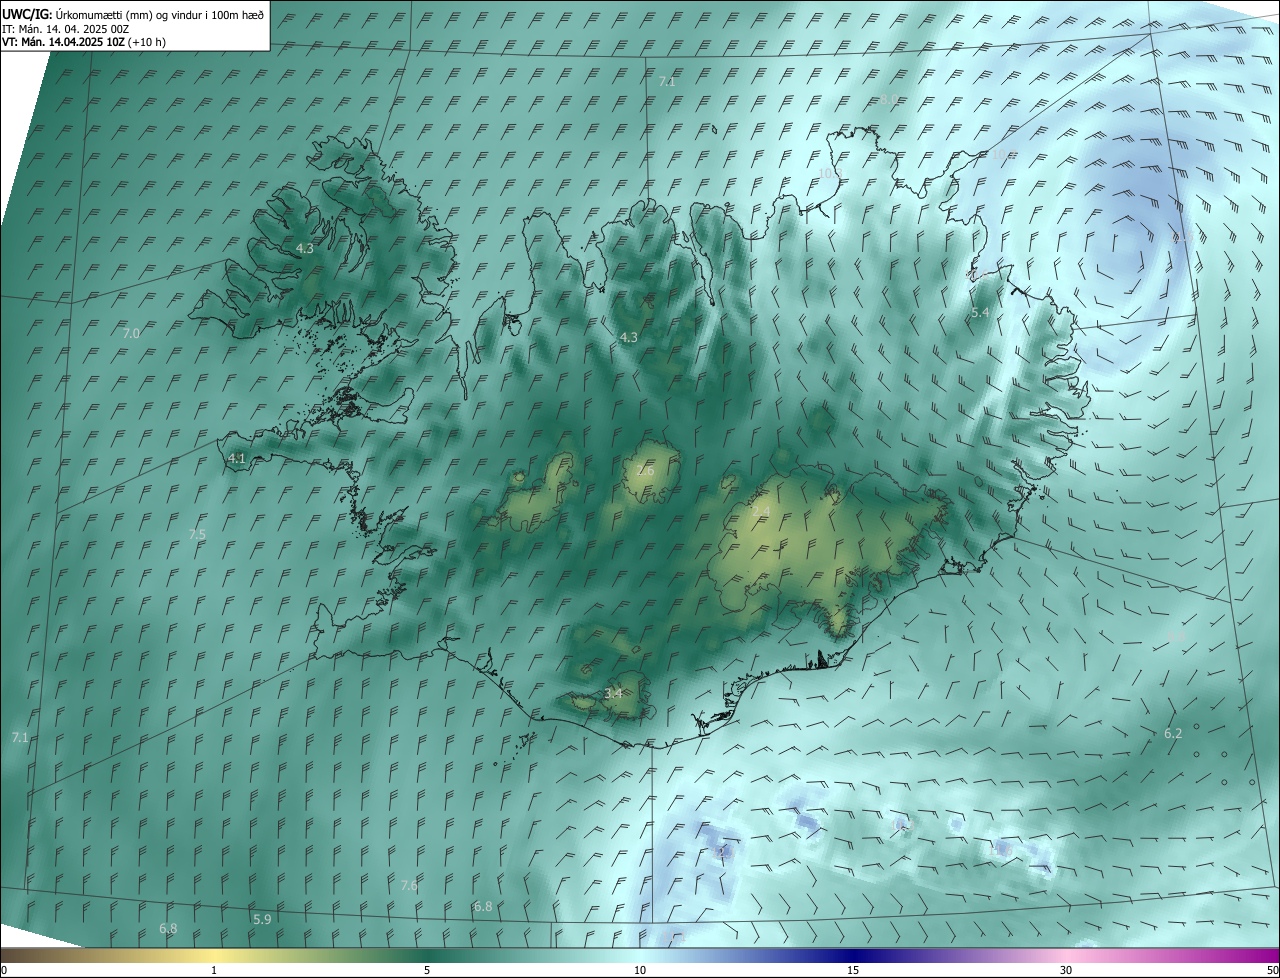Click the 7.1 value at the left map edge
This screenshot has height=978, width=1280.
[x=19, y=737]
